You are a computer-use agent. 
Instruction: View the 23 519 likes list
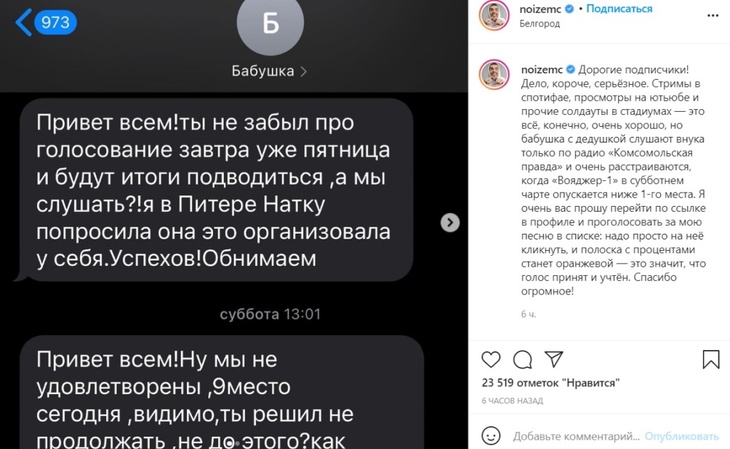tap(551, 383)
